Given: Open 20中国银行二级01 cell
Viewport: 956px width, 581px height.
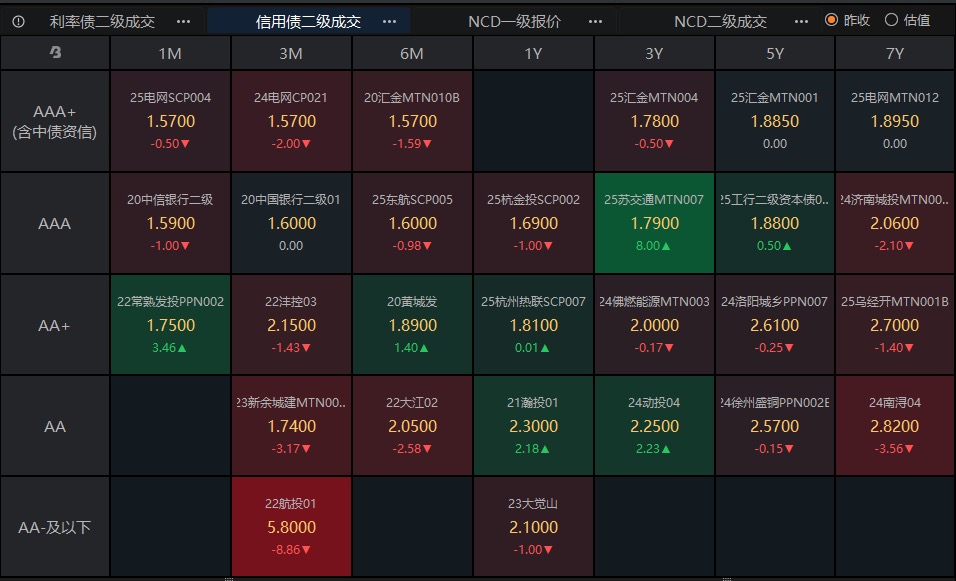Looking at the screenshot, I should 291,223.
